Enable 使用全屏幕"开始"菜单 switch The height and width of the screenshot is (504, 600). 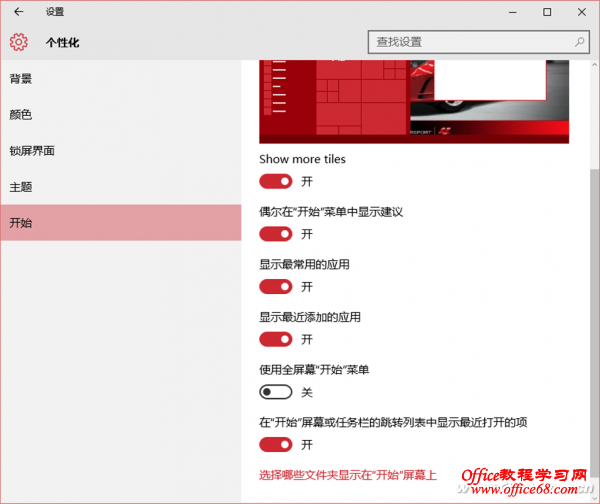pyautogui.click(x=276, y=392)
